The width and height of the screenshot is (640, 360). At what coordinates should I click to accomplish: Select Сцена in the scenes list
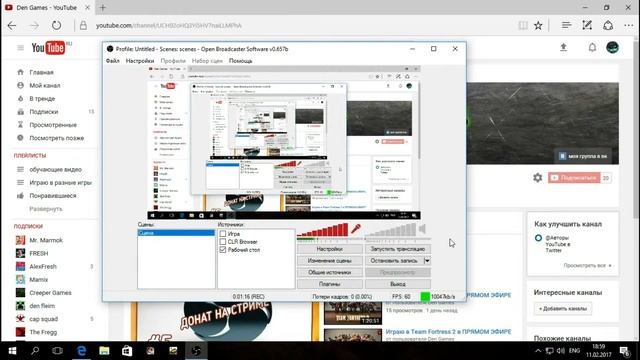tap(176, 233)
